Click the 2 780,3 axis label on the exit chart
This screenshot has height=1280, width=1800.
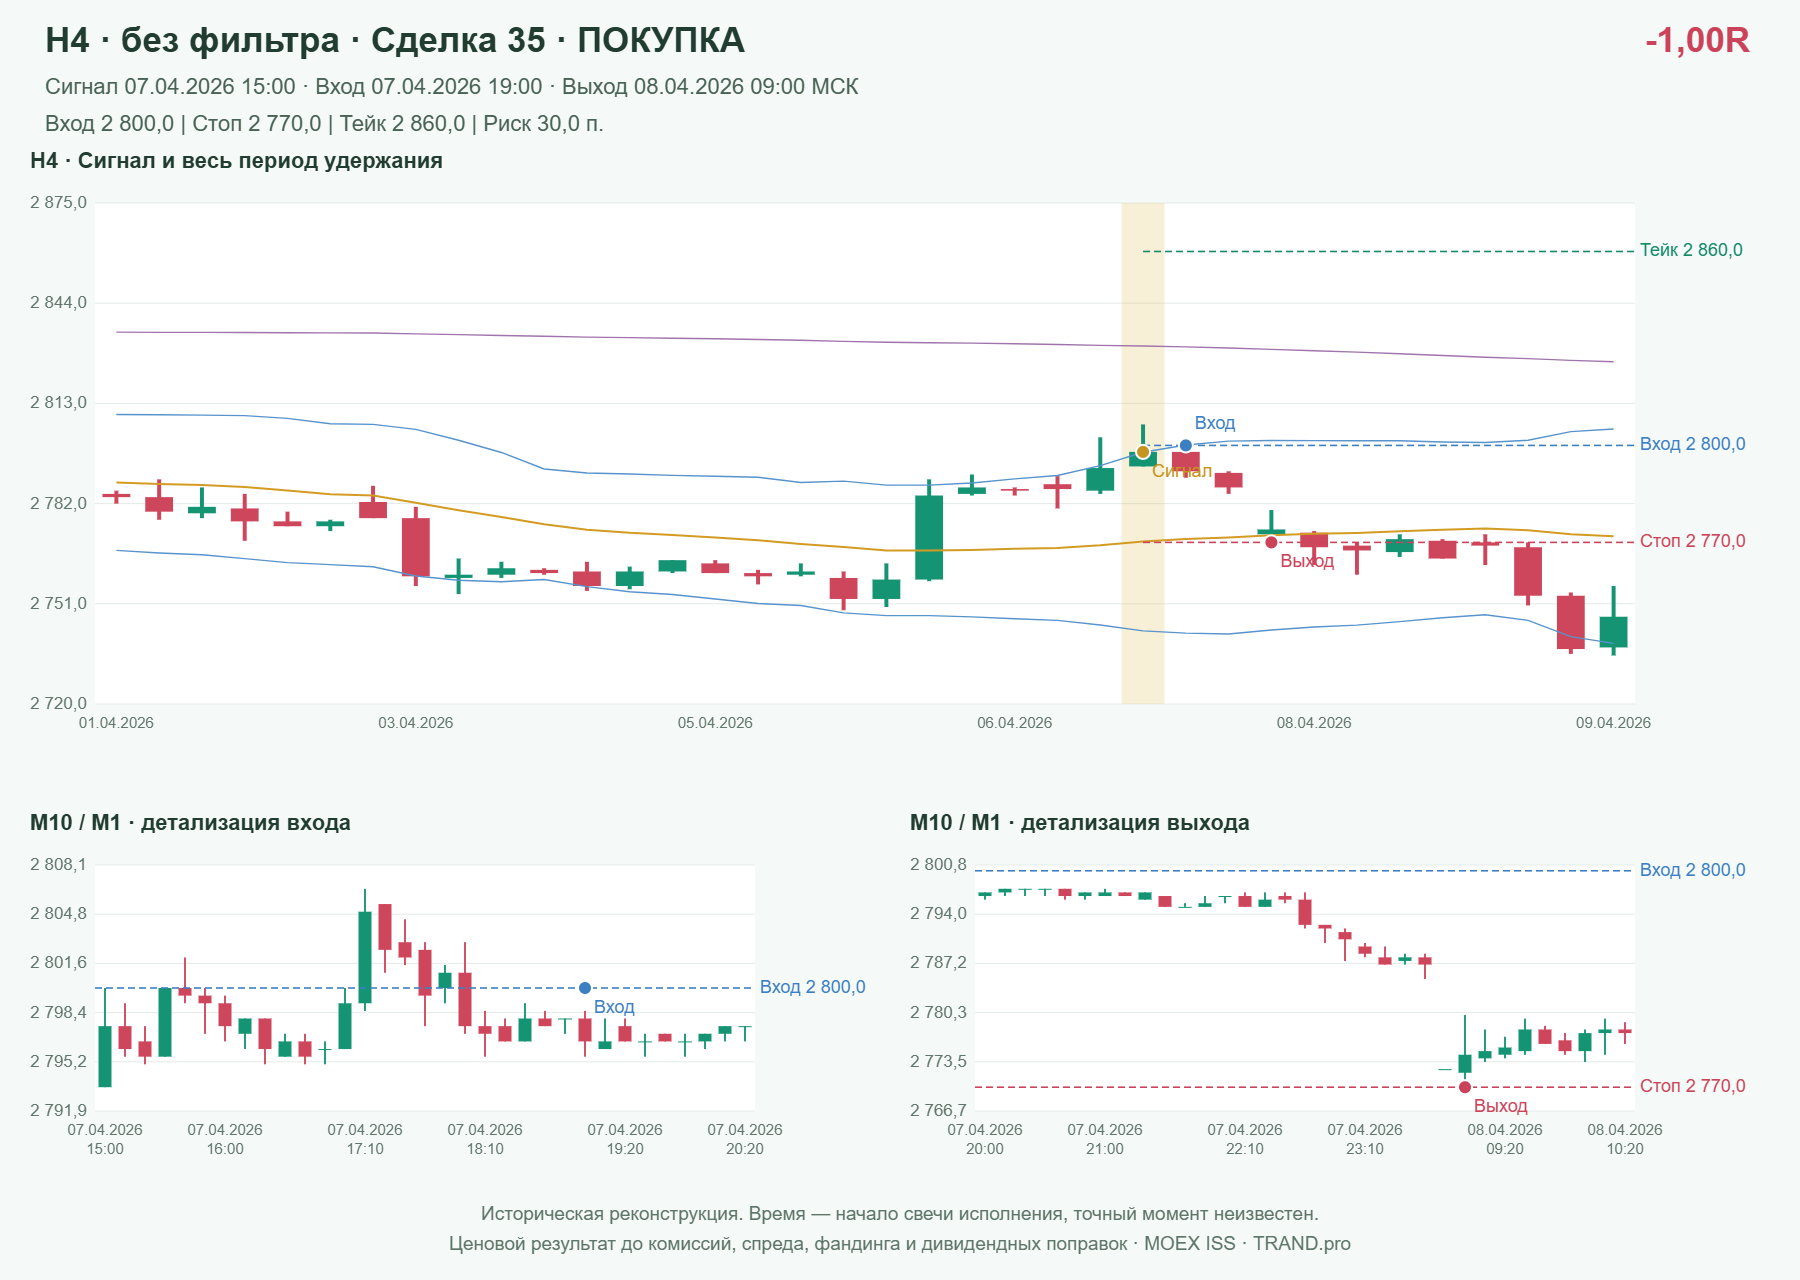(x=938, y=1013)
